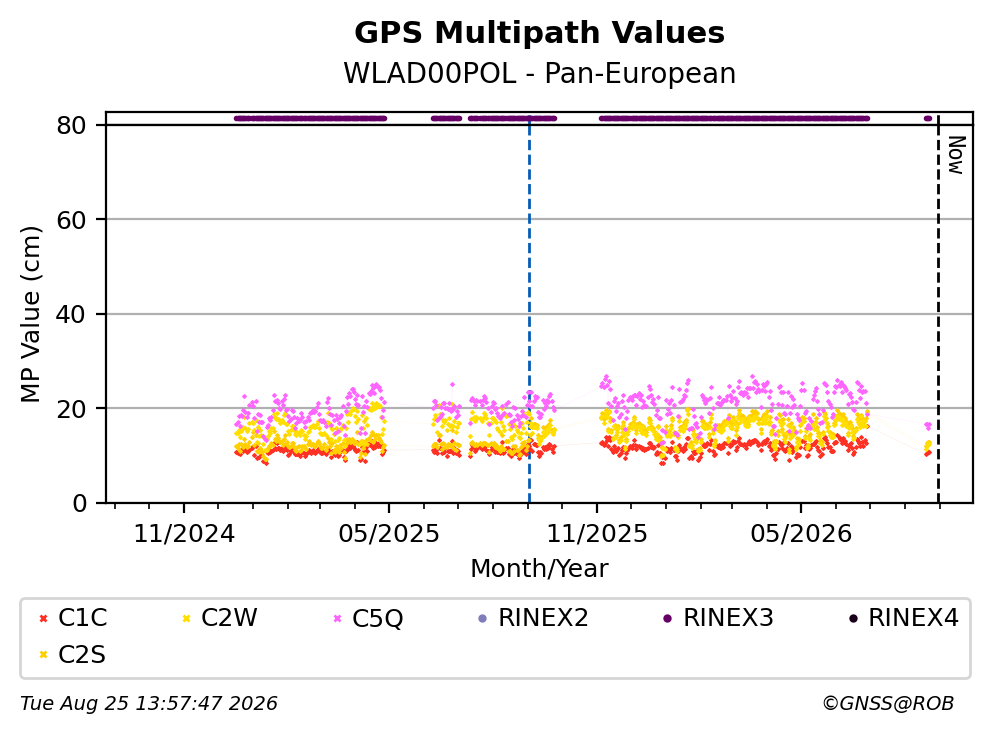Select the C1C legend label
This screenshot has height=734, width=993.
click(x=82, y=617)
